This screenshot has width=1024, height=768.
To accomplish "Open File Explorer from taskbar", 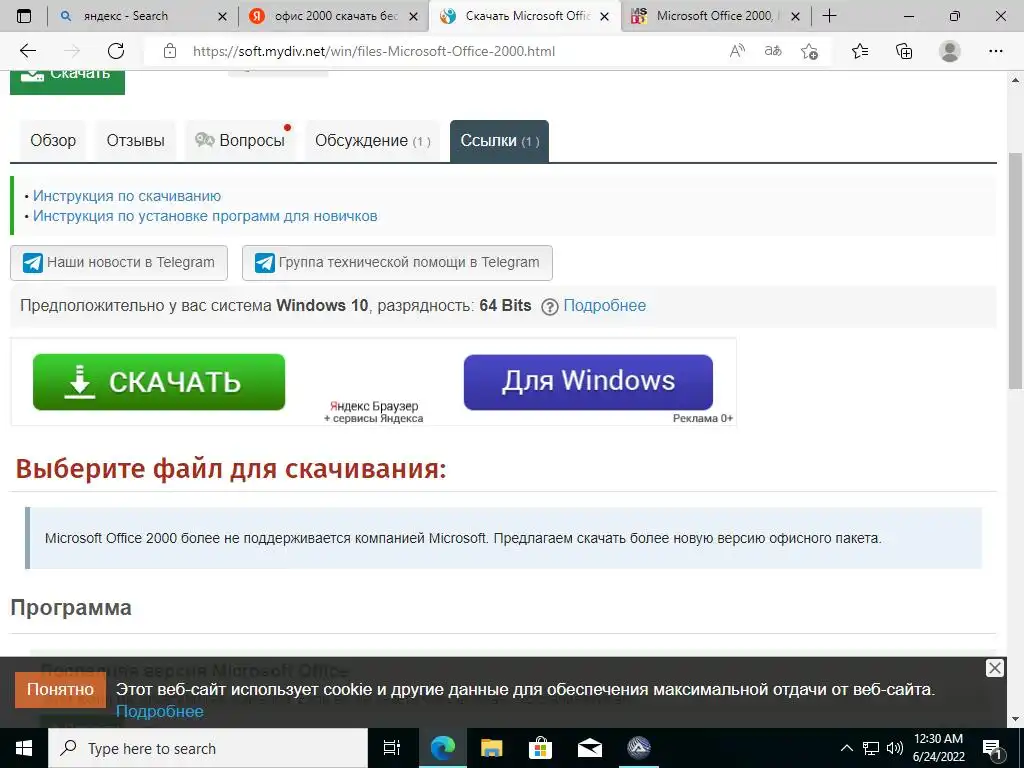I will (491, 748).
